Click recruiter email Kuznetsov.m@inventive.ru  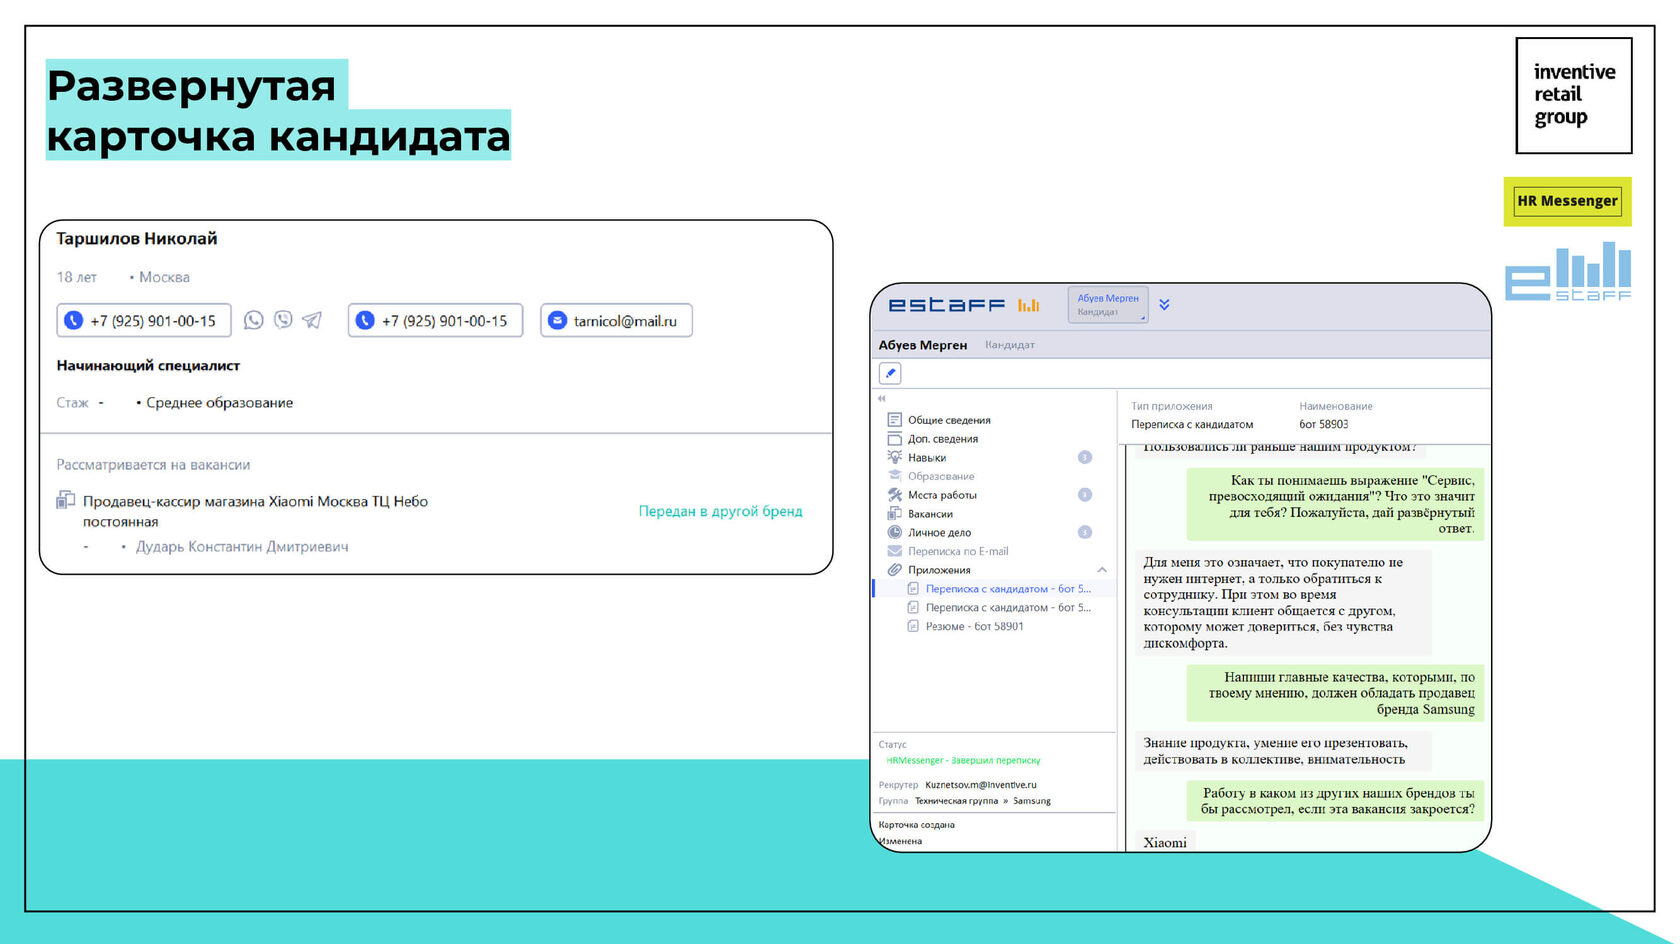coord(981,785)
